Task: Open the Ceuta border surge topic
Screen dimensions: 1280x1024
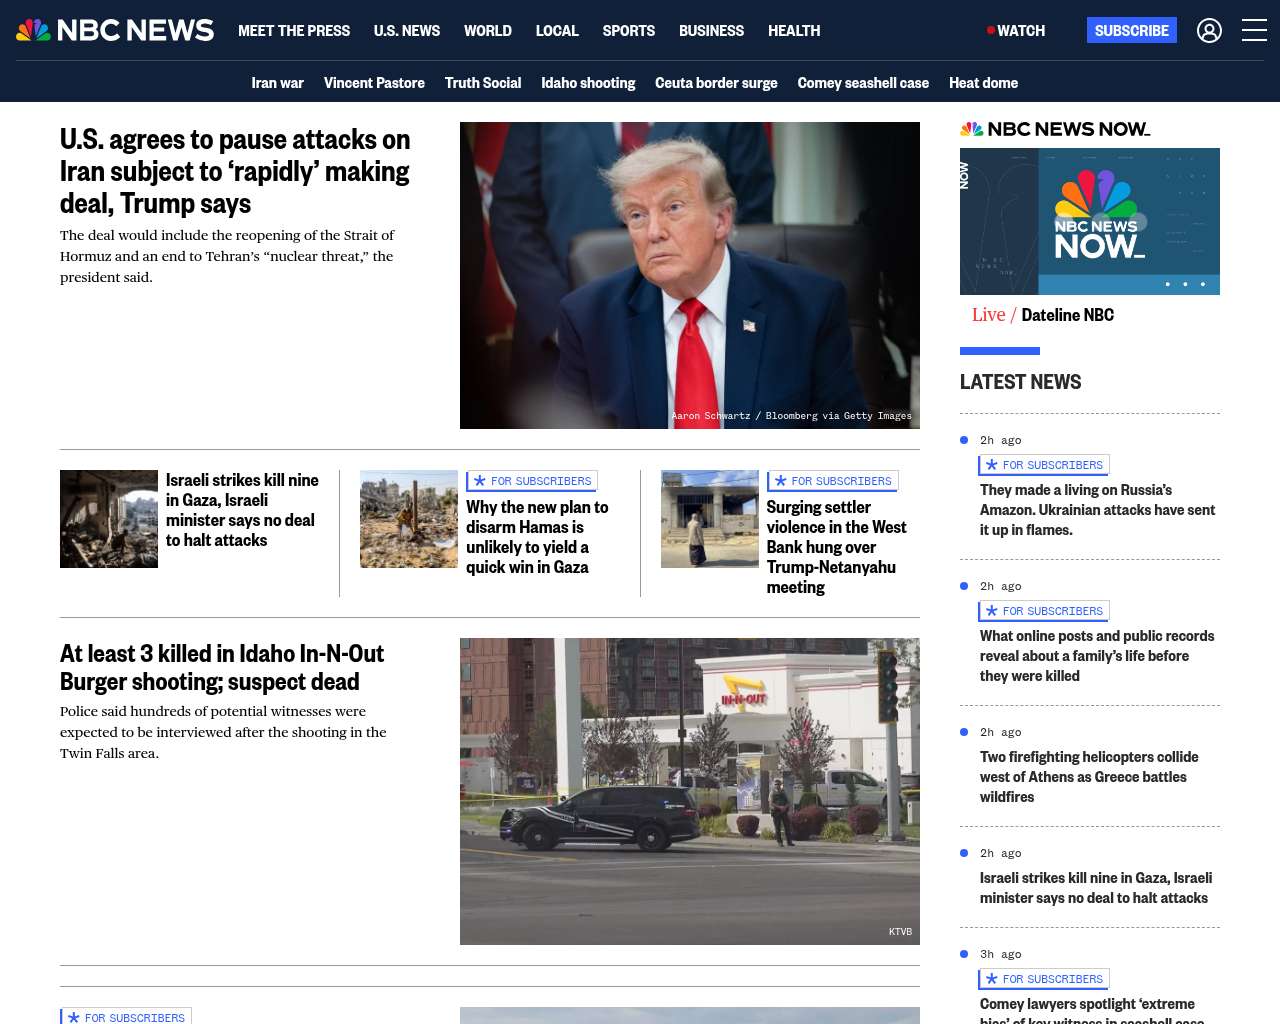Action: tap(716, 83)
